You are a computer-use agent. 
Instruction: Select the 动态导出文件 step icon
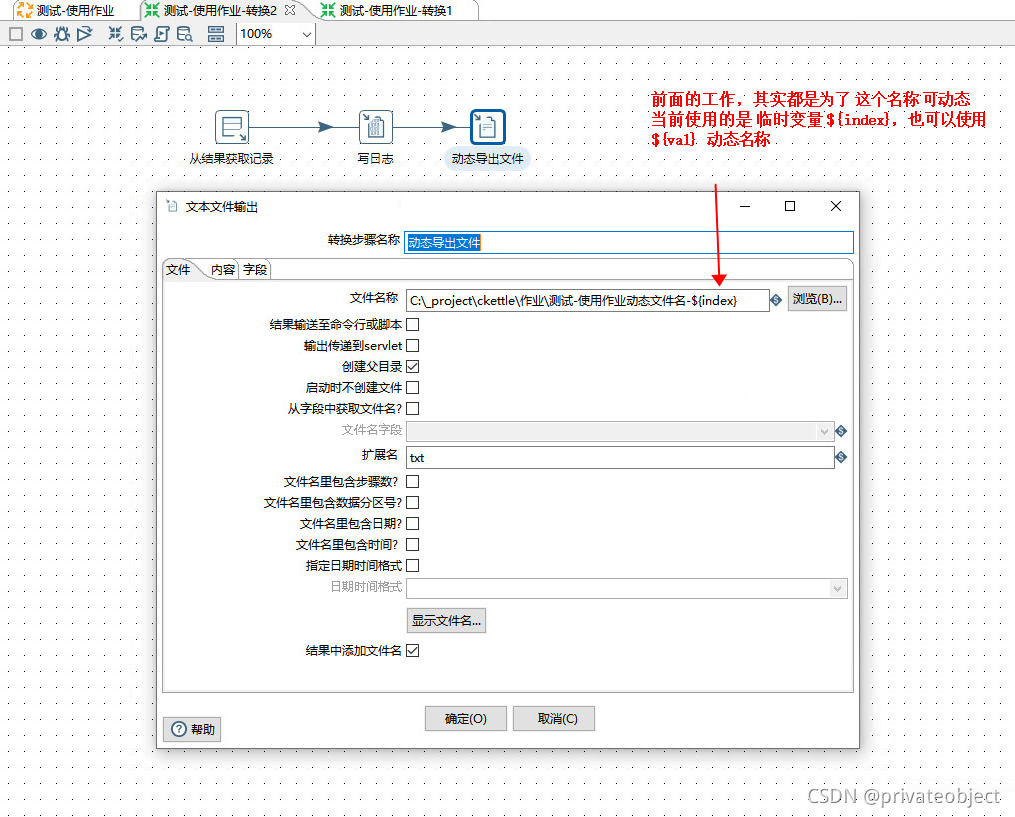tap(487, 124)
